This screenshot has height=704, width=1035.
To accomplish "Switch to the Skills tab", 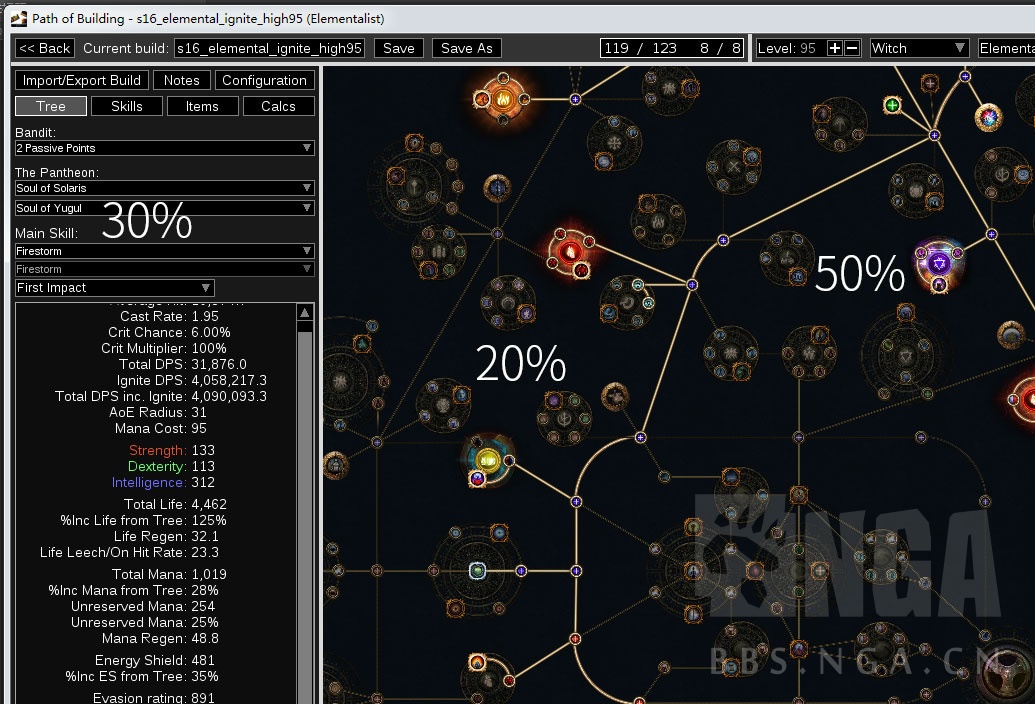I will pos(126,106).
